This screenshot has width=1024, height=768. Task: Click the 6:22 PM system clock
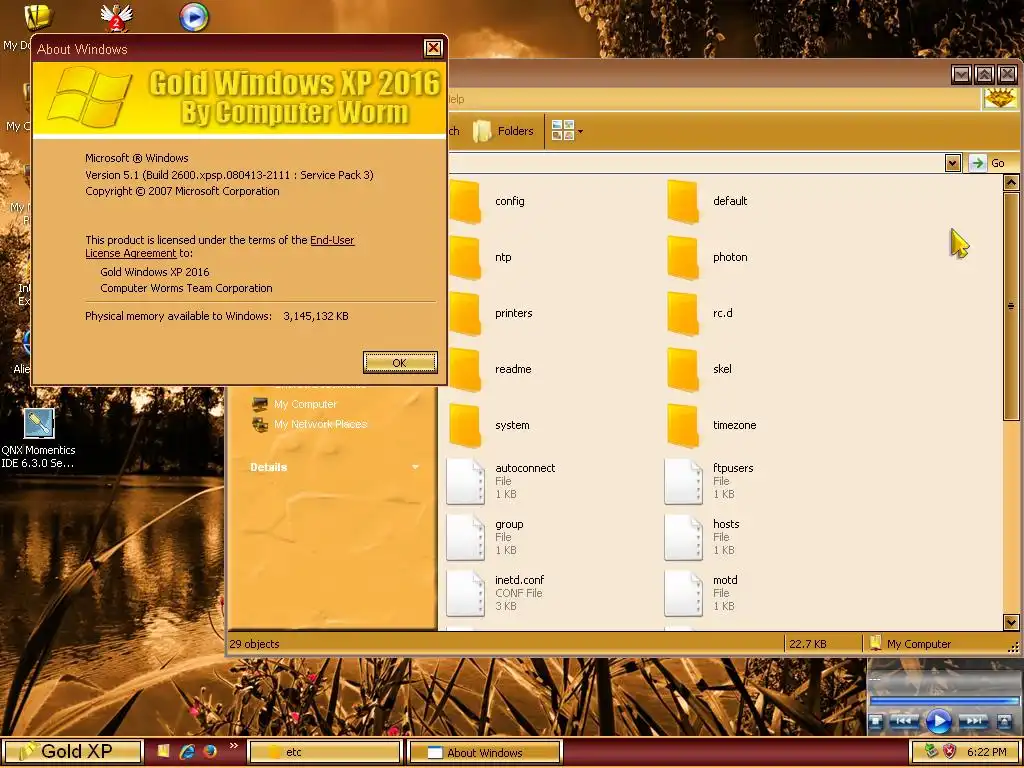[x=987, y=752]
